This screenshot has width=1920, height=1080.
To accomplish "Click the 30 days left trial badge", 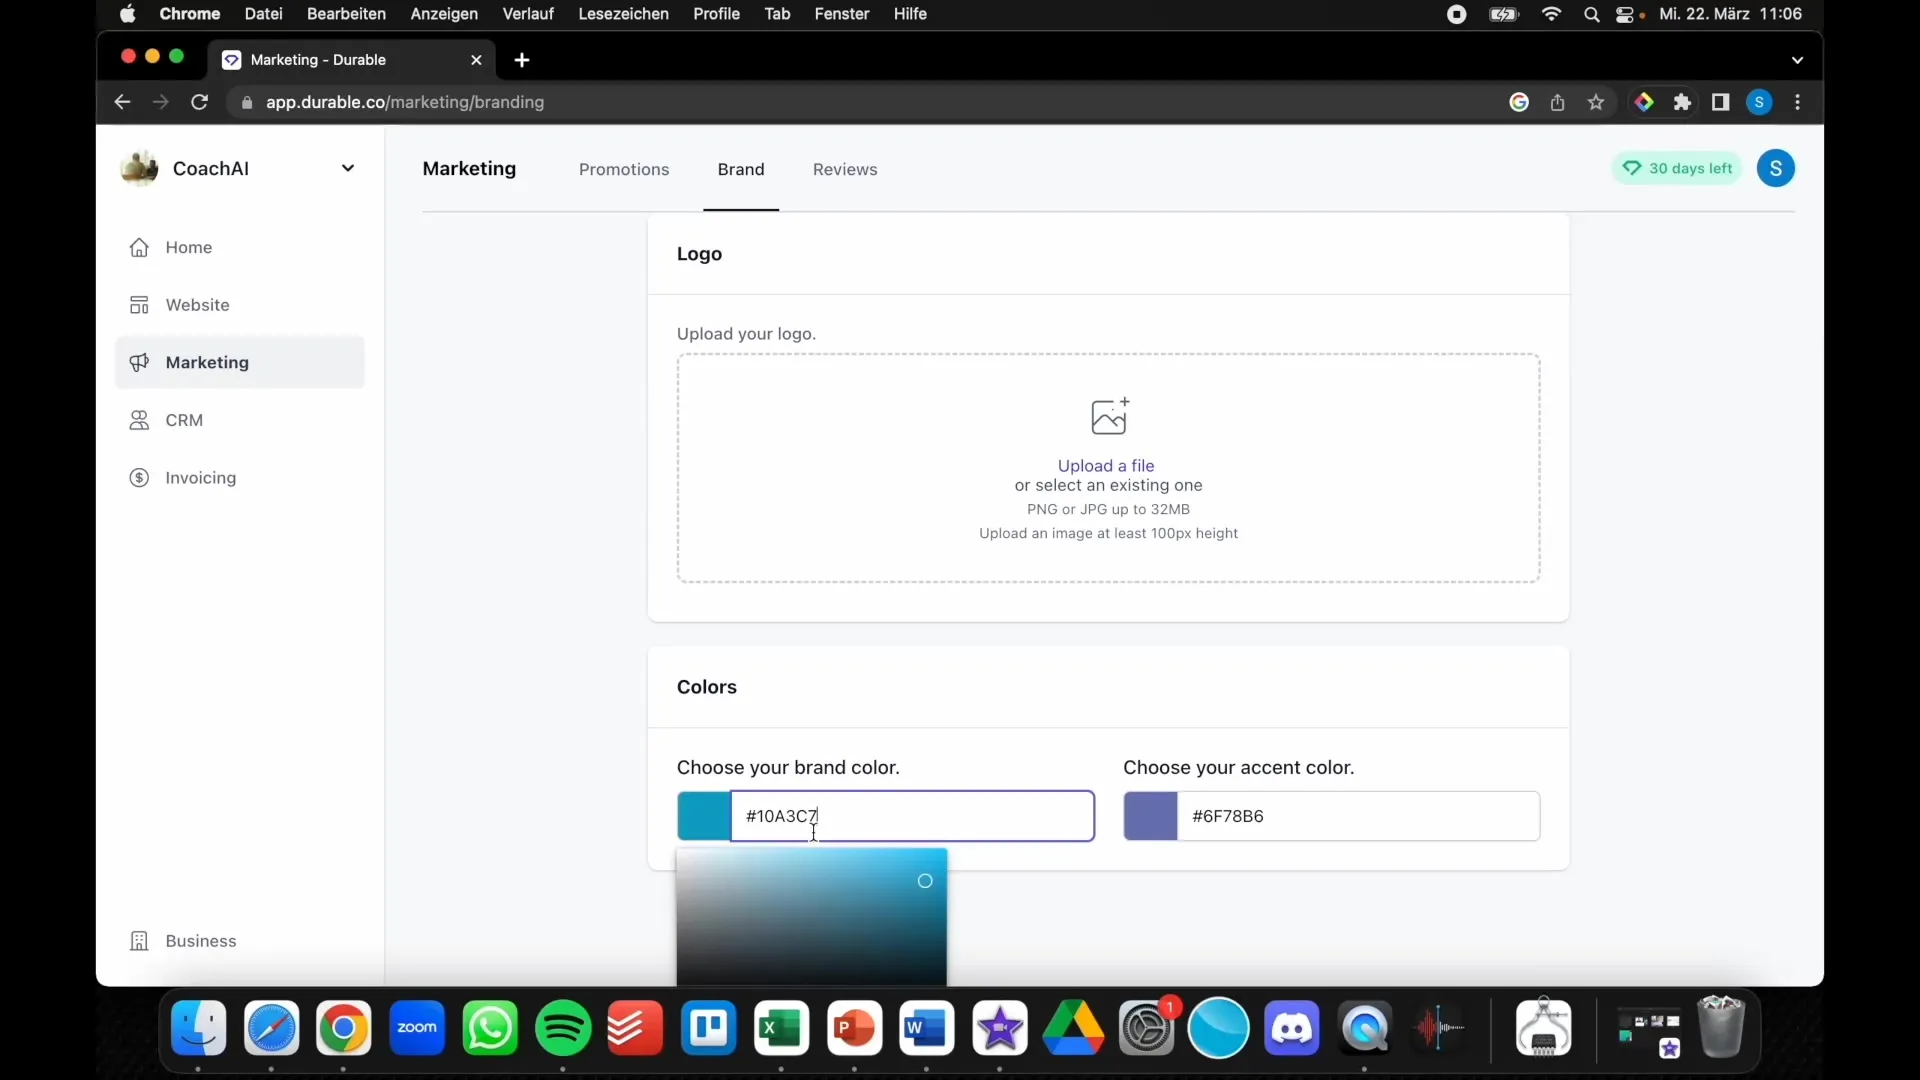I will click(1681, 167).
